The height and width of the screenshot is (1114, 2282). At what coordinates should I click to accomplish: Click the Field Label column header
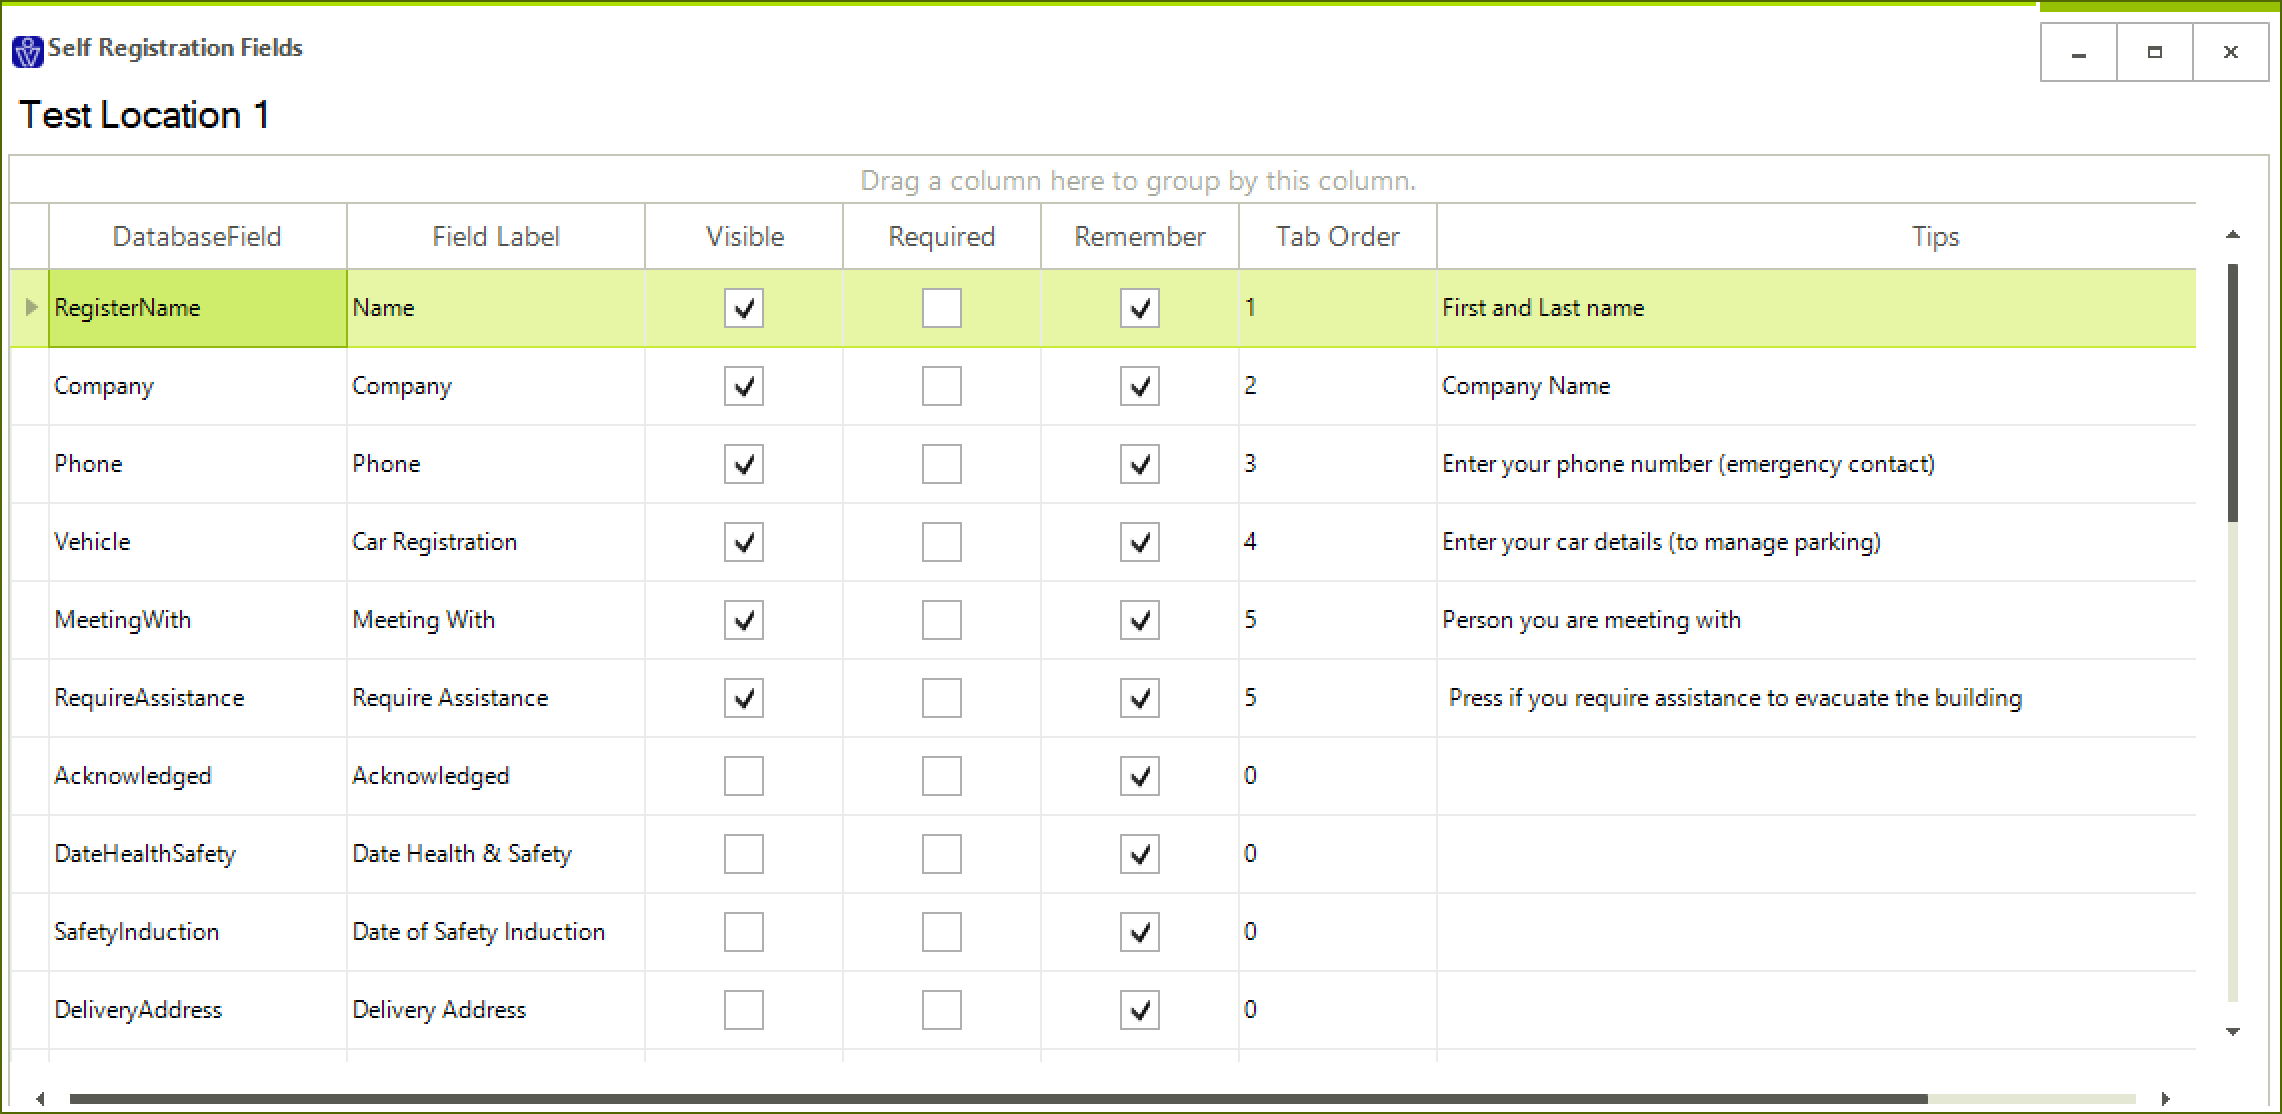tap(495, 237)
